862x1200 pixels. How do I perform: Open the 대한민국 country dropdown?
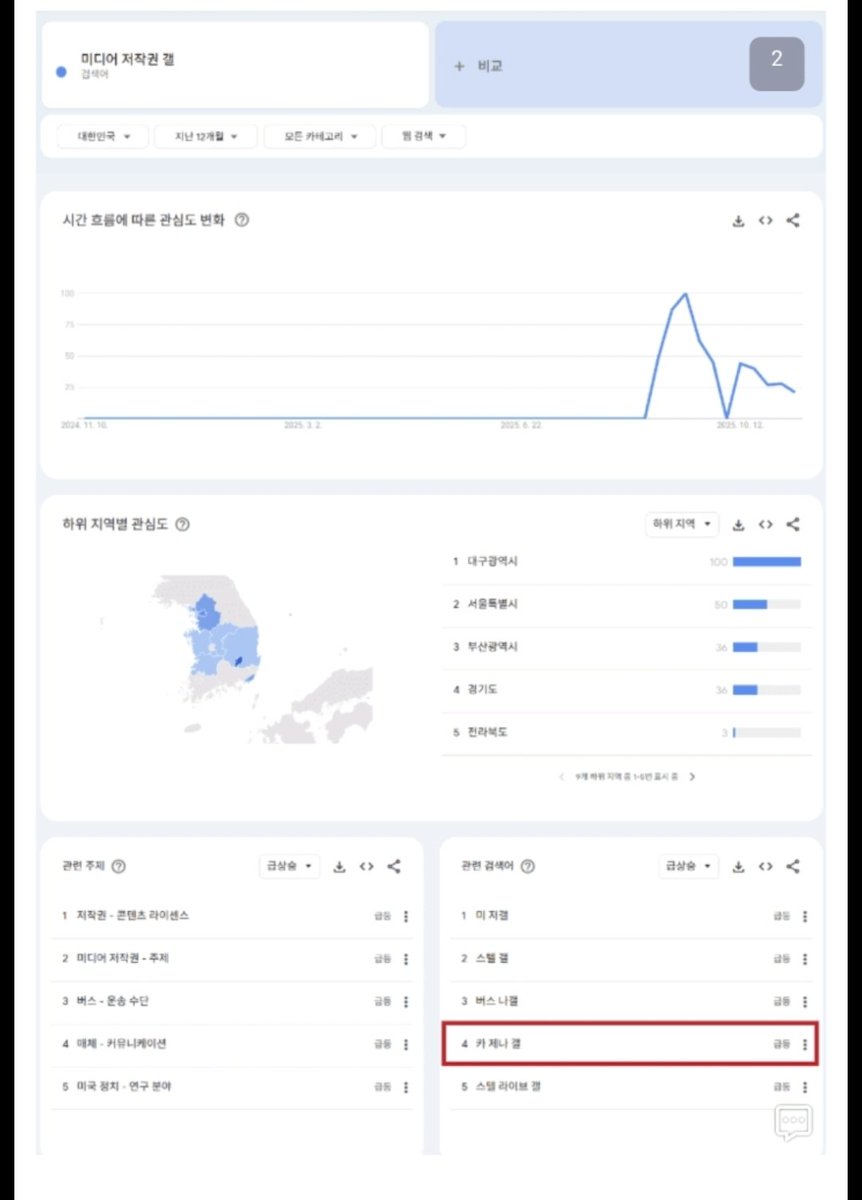[x=102, y=136]
